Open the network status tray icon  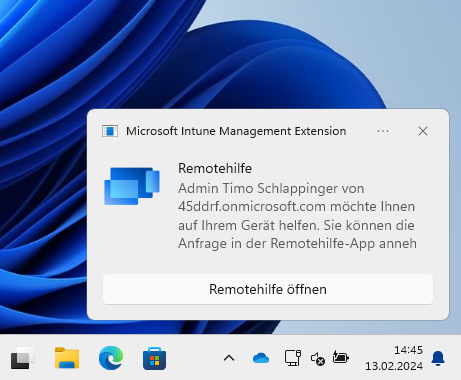(x=293, y=358)
